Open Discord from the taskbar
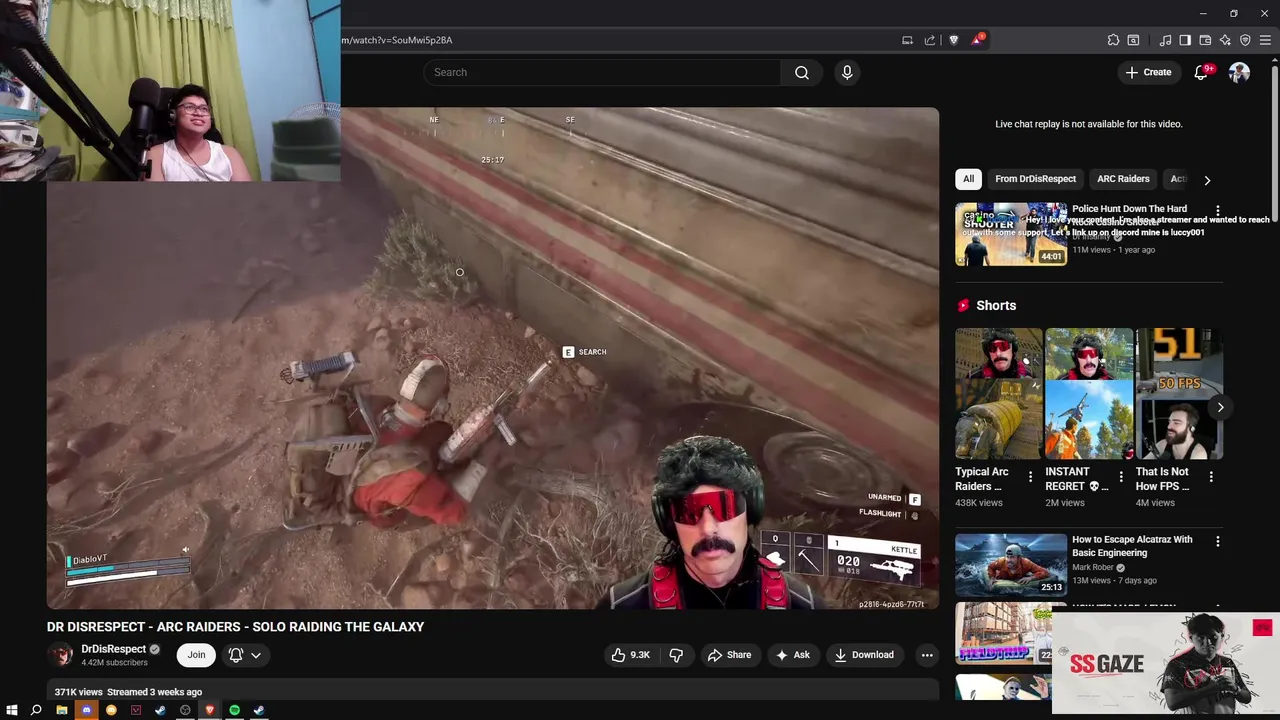Viewport: 1280px width, 720px height. (86, 710)
